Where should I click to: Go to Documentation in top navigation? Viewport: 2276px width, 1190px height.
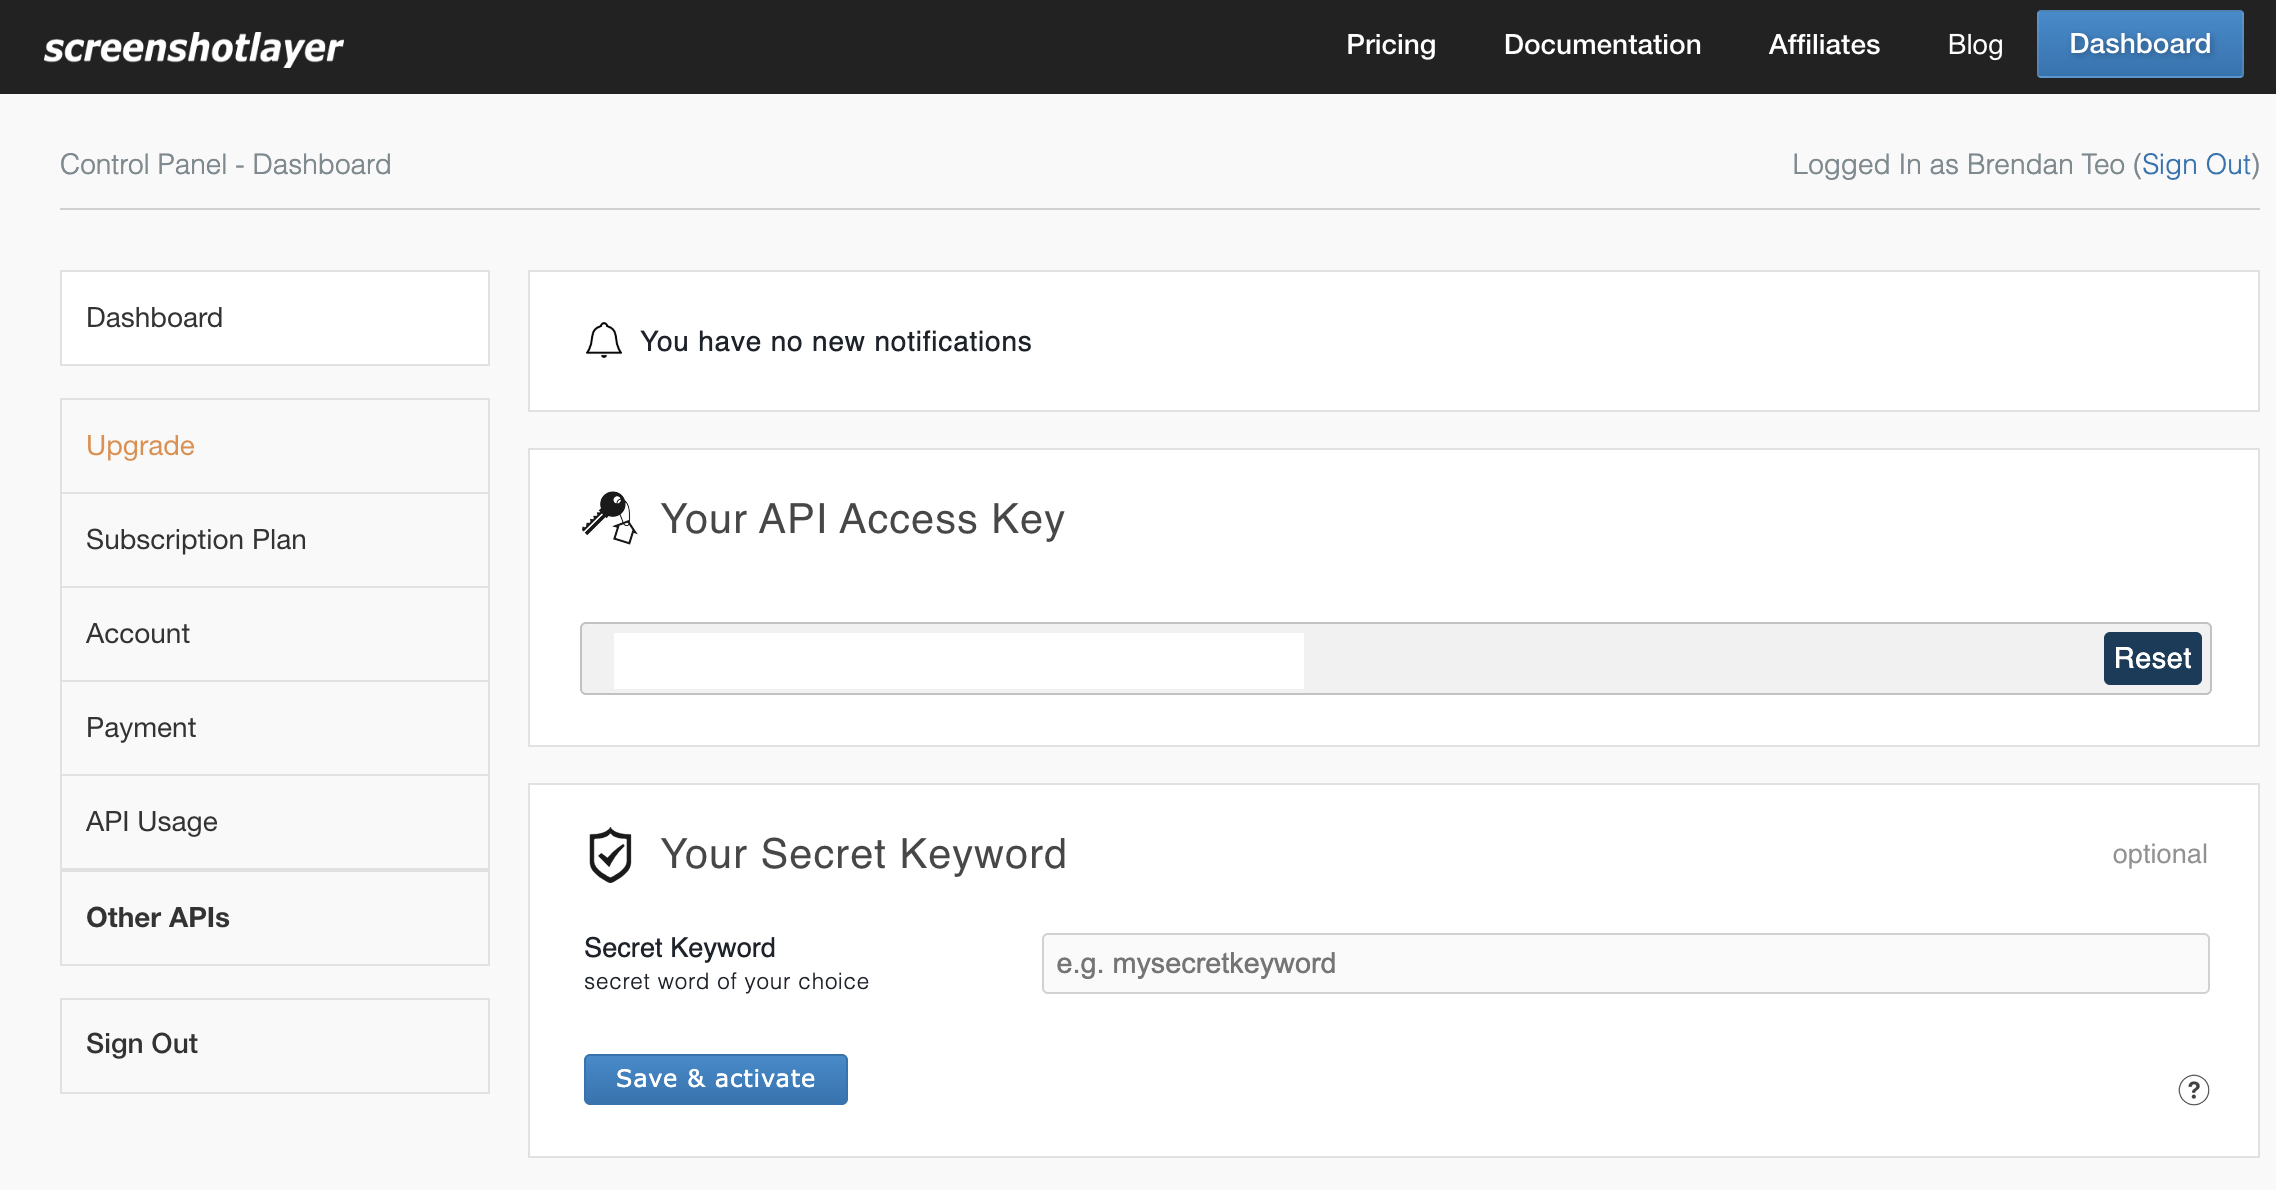[x=1602, y=44]
